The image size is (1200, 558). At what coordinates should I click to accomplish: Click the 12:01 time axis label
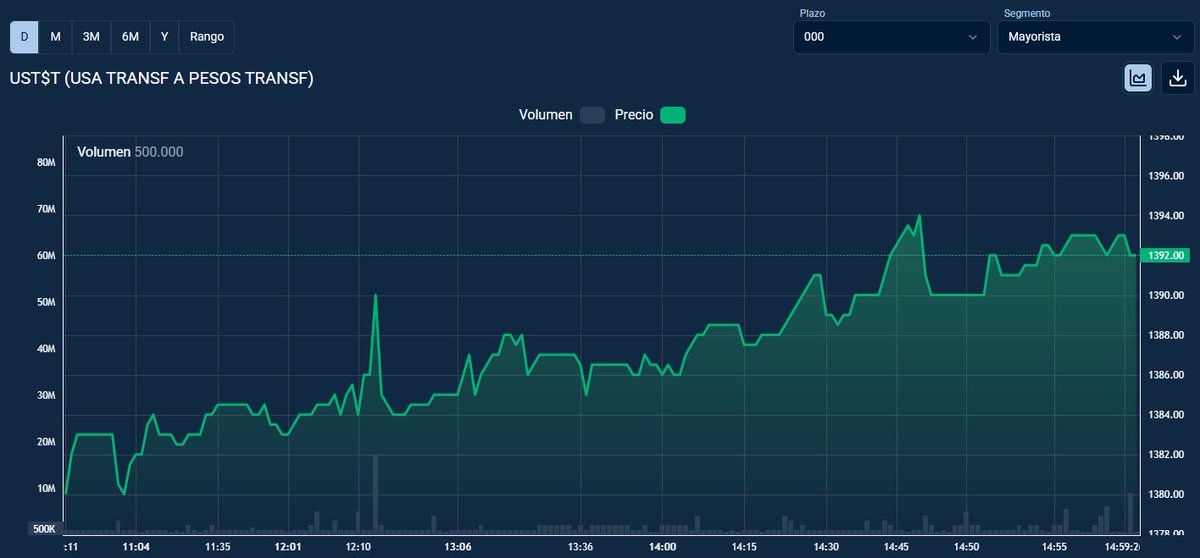(288, 547)
